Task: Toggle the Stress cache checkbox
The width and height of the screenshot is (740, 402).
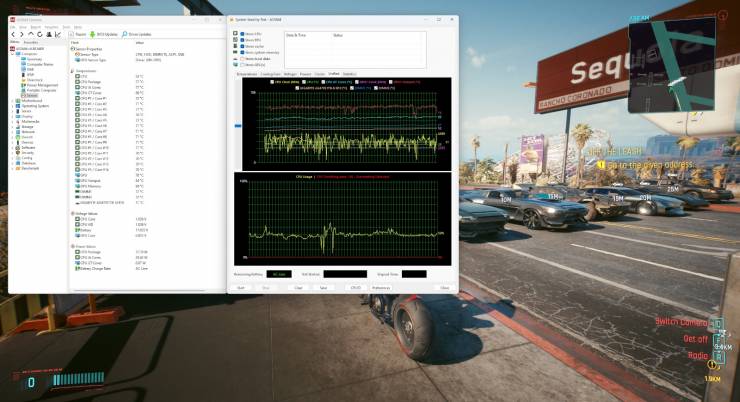Action: (x=242, y=46)
